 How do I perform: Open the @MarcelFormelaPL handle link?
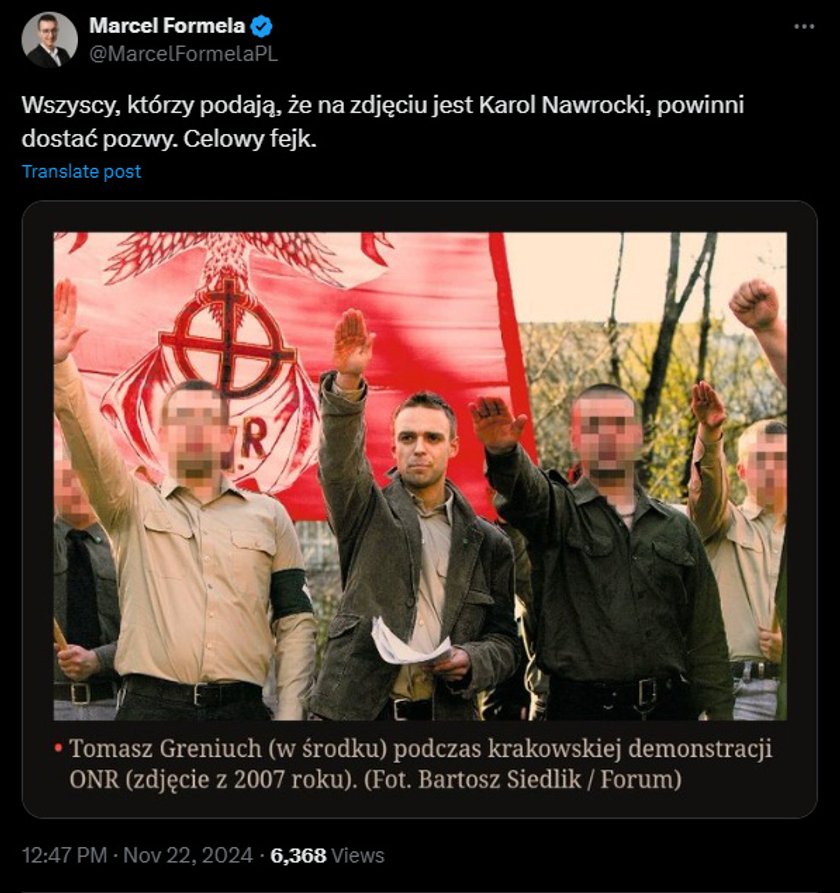click(x=183, y=54)
